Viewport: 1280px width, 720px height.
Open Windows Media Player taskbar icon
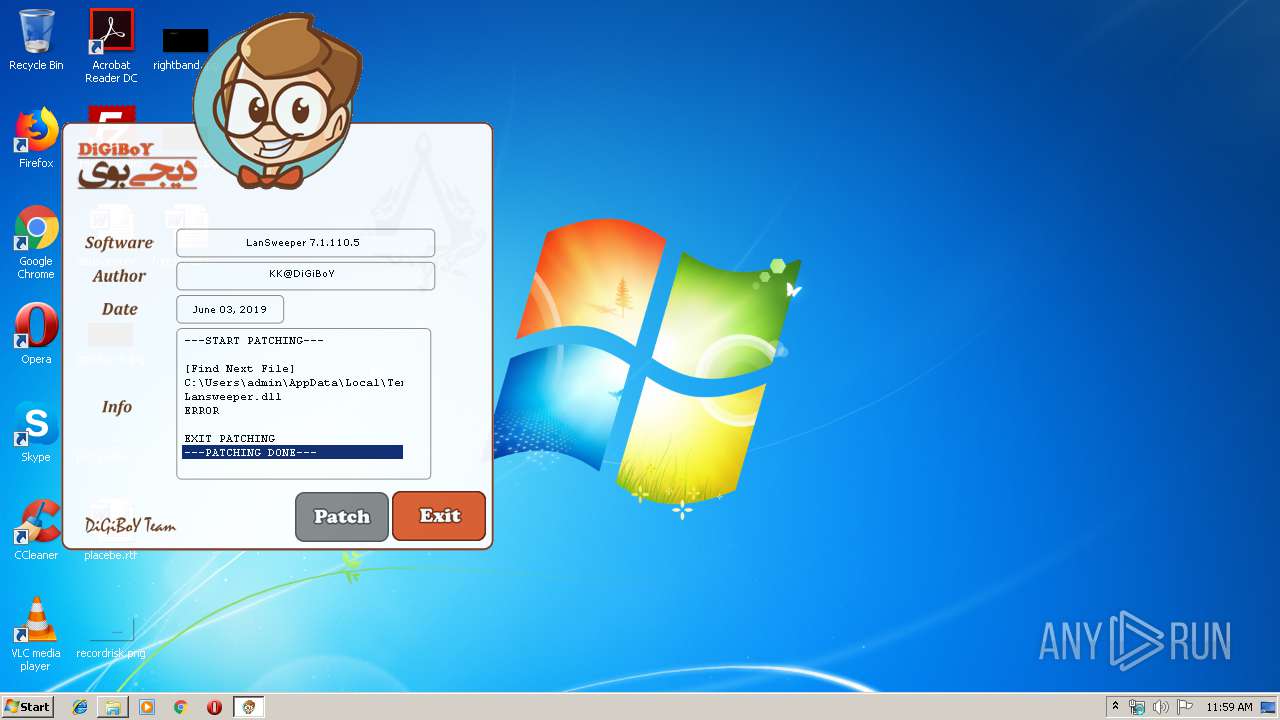click(147, 707)
